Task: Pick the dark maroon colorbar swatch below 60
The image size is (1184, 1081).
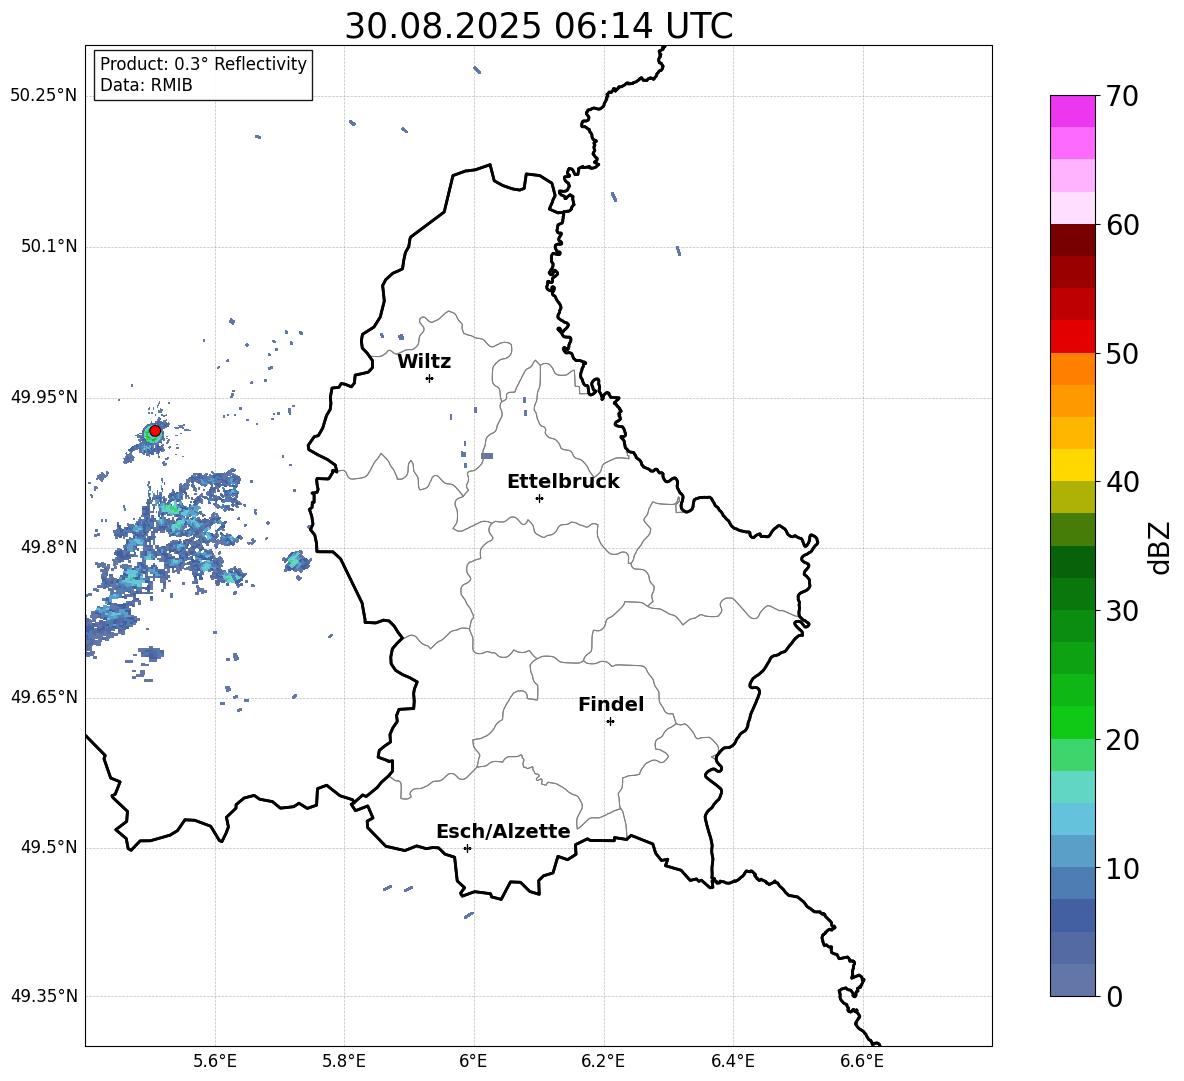Action: pyautogui.click(x=1073, y=240)
